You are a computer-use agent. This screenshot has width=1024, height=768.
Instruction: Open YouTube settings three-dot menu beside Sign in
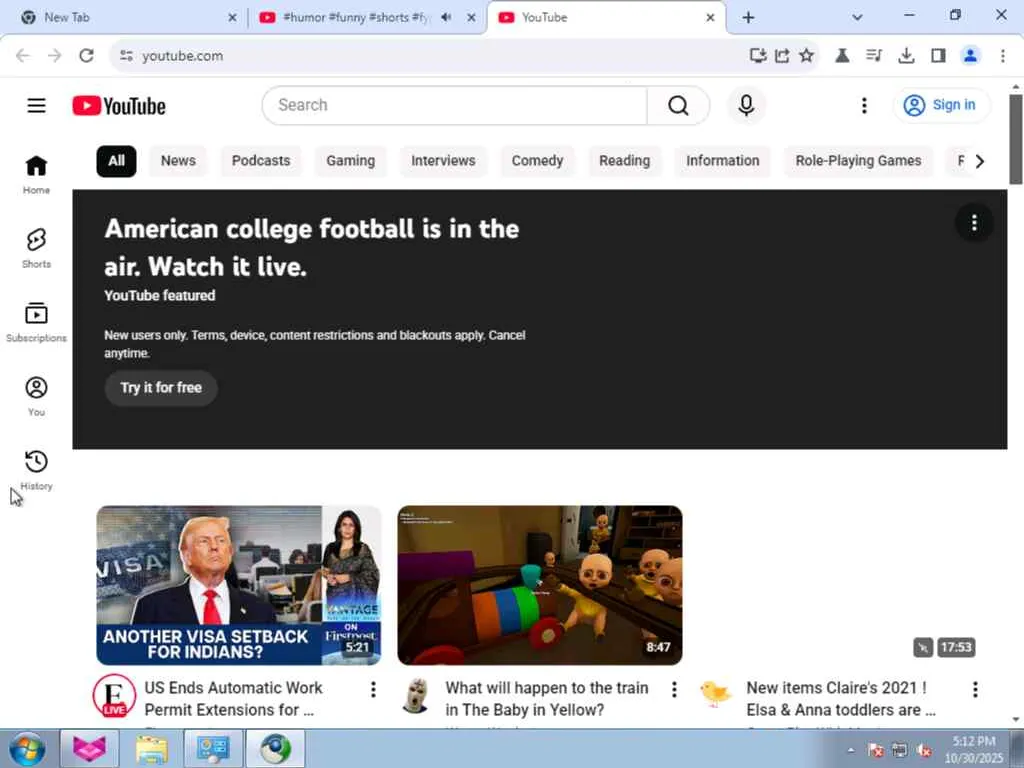click(x=864, y=105)
